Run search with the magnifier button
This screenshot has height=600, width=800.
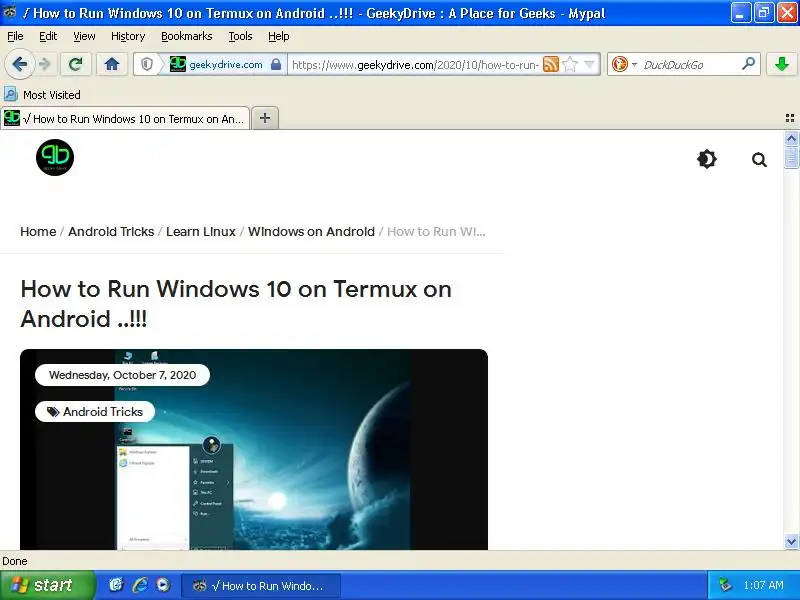pyautogui.click(x=748, y=64)
